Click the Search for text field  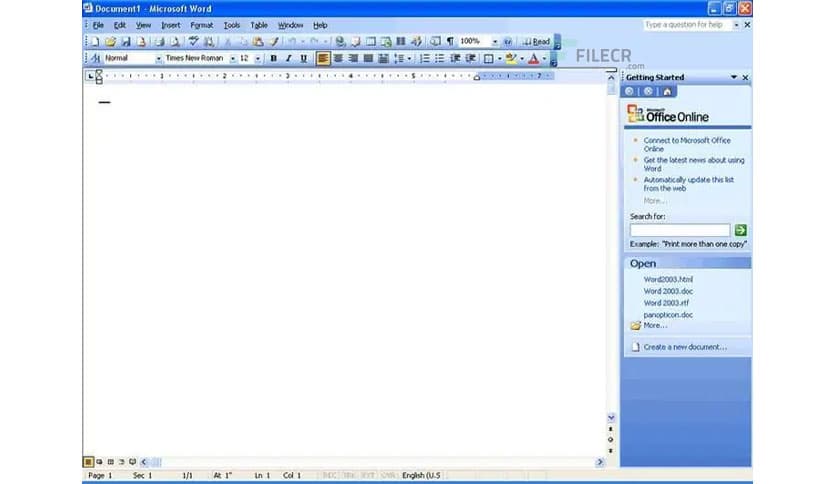click(x=680, y=230)
